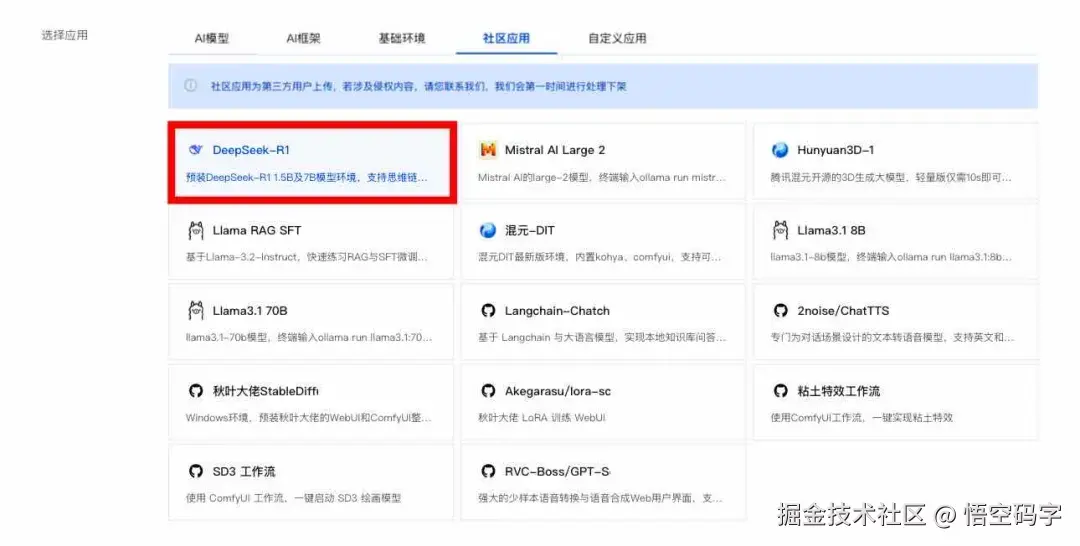
Task: Go to the 自定义应用 tab
Action: (x=617, y=38)
